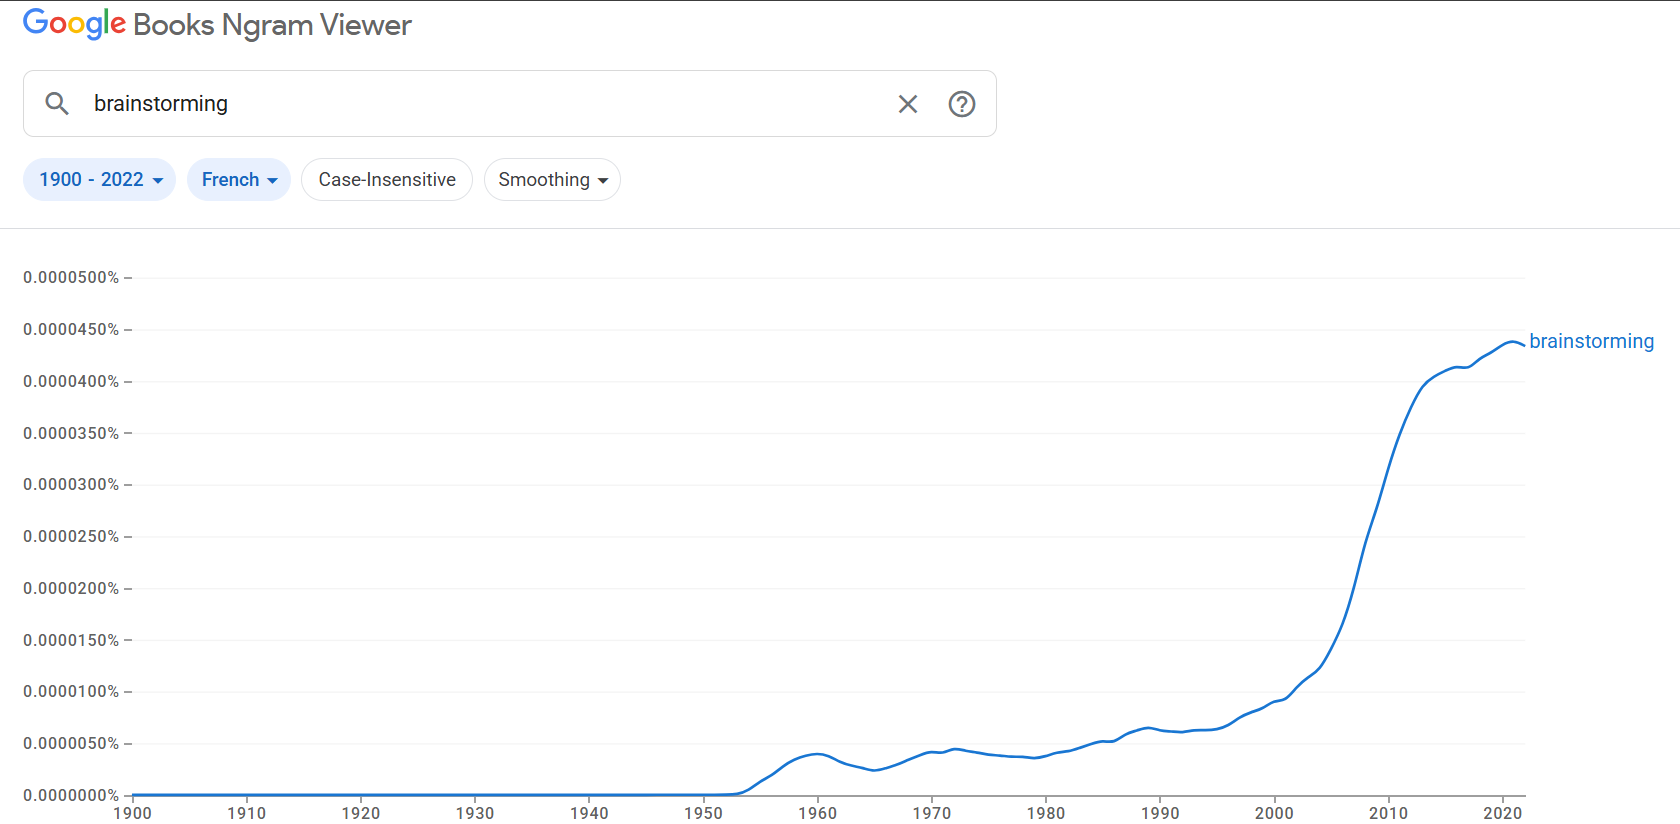Click the 2000 label on the x-axis
Viewport: 1680px width, 824px height.
coord(1274,813)
